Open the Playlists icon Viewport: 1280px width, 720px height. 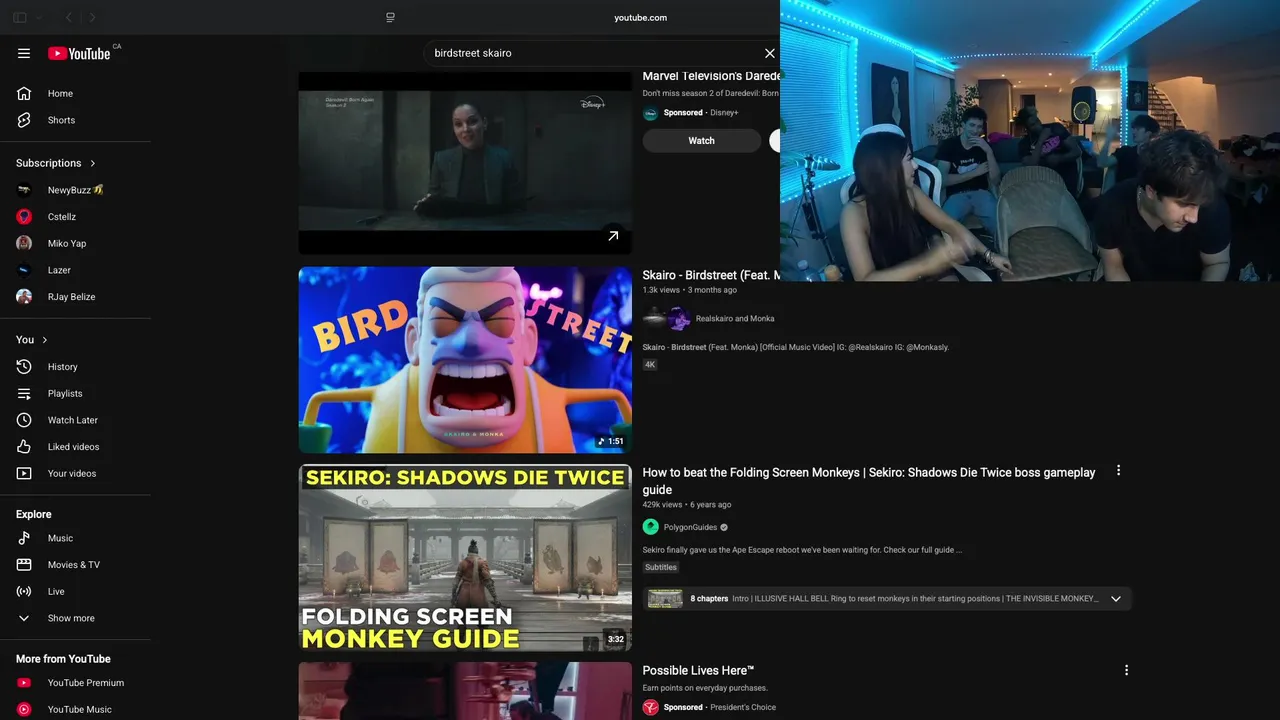[24, 394]
